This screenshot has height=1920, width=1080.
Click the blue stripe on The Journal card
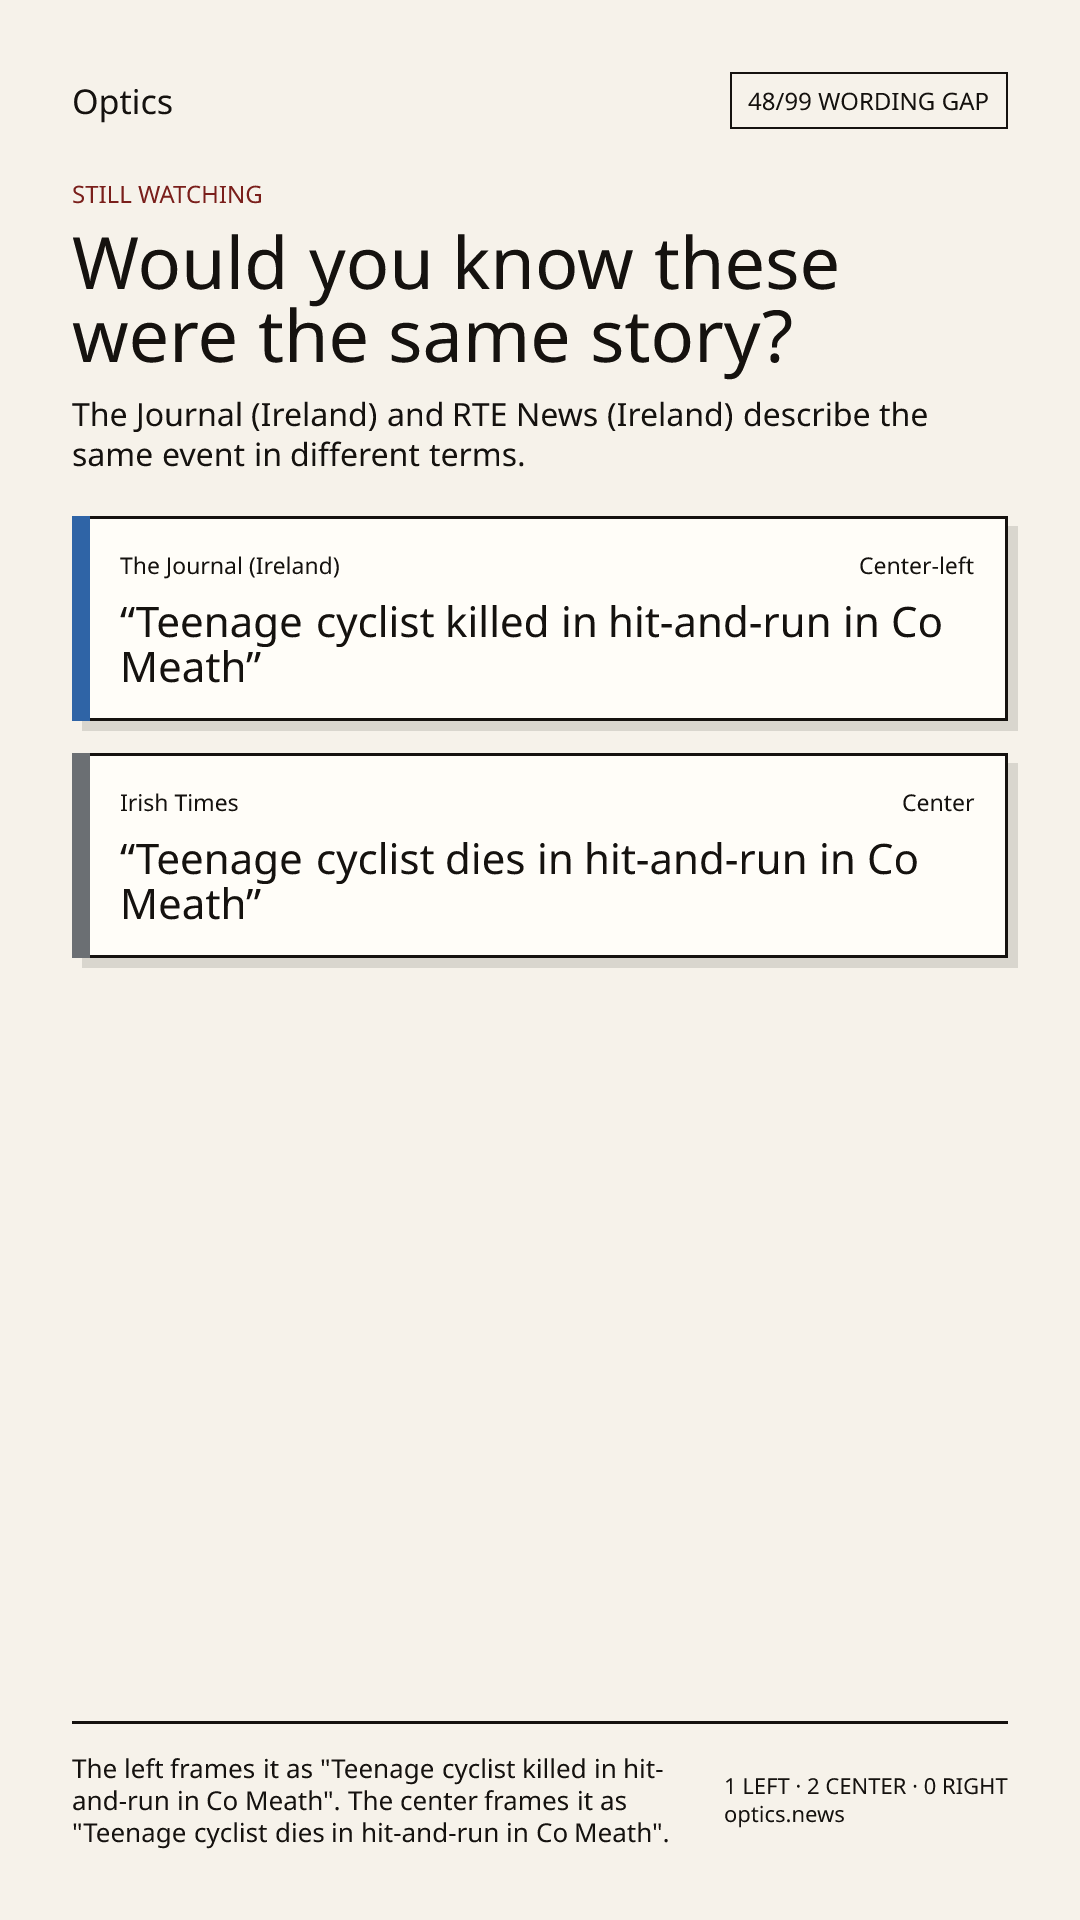coord(81,619)
